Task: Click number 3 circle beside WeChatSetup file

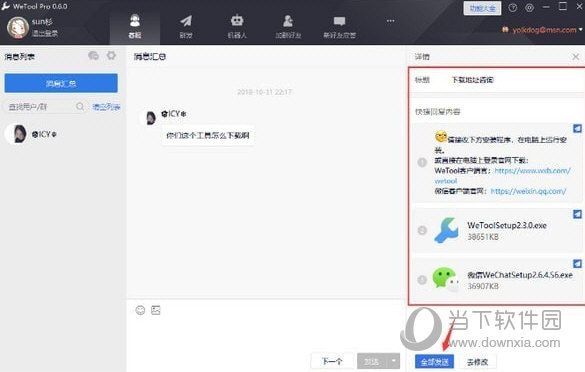Action: (422, 280)
